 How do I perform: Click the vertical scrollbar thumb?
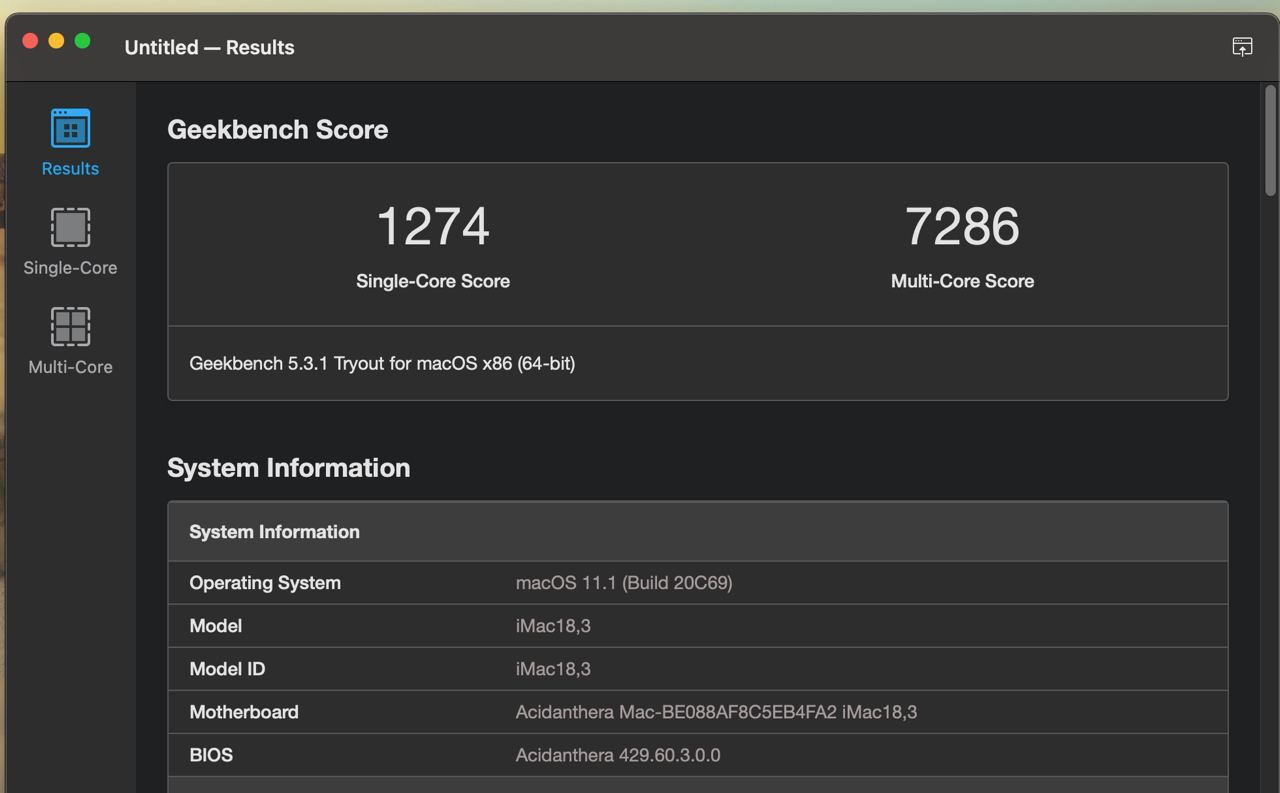tap(1270, 140)
